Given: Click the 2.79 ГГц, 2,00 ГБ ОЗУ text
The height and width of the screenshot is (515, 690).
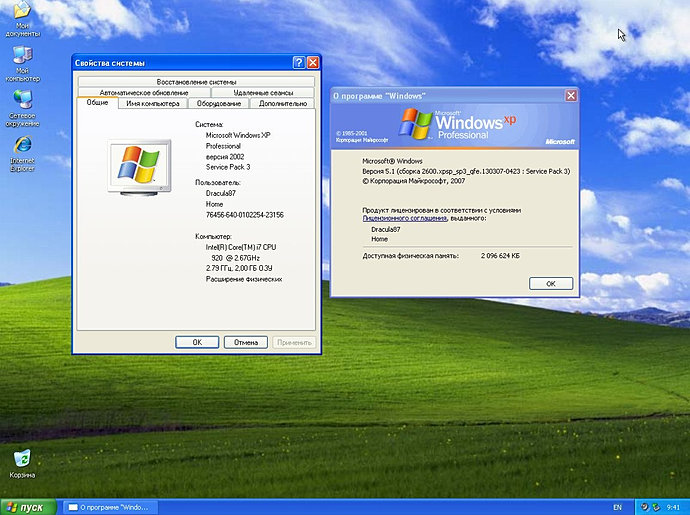Looking at the screenshot, I should [x=239, y=269].
